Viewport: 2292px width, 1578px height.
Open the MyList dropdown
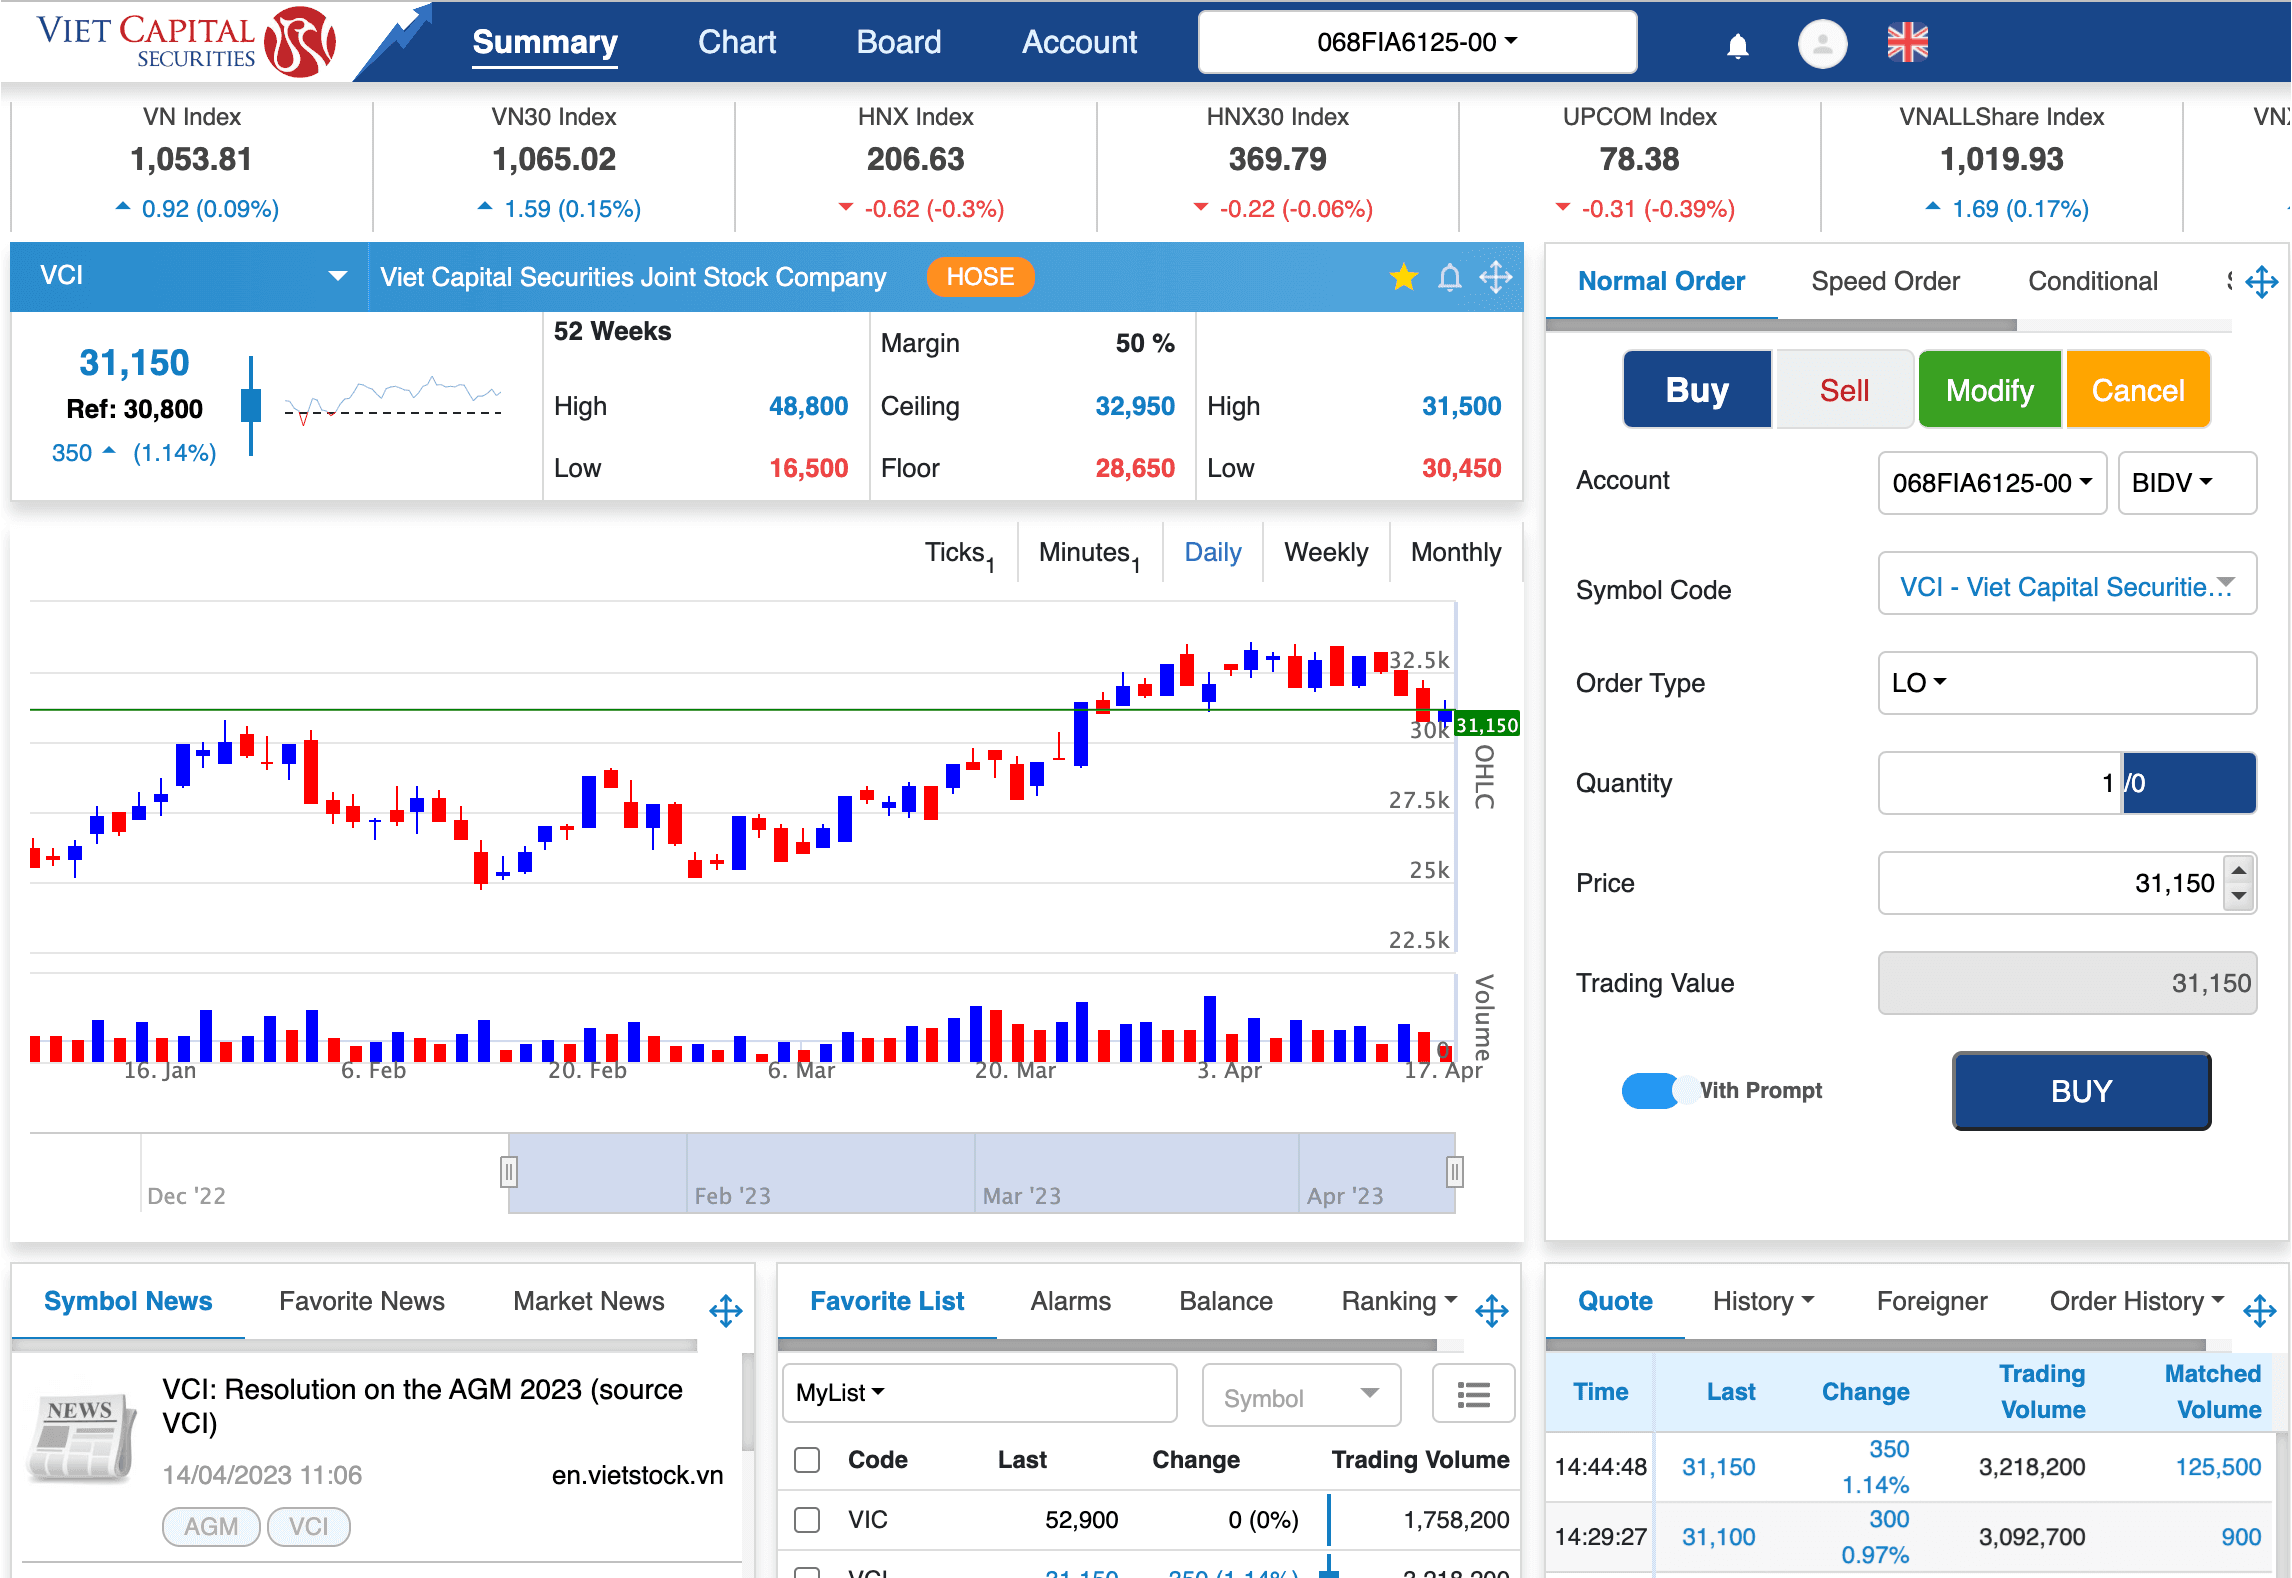(840, 1393)
